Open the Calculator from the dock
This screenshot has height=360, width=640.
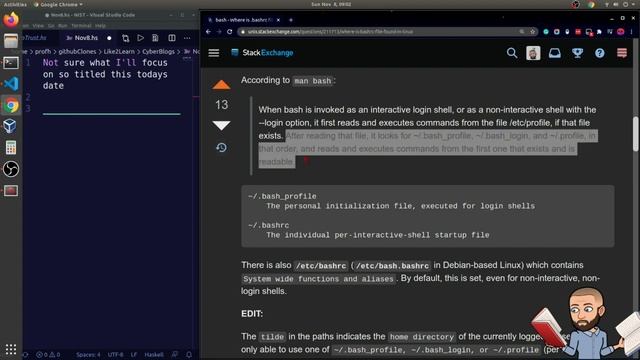coord(11,147)
